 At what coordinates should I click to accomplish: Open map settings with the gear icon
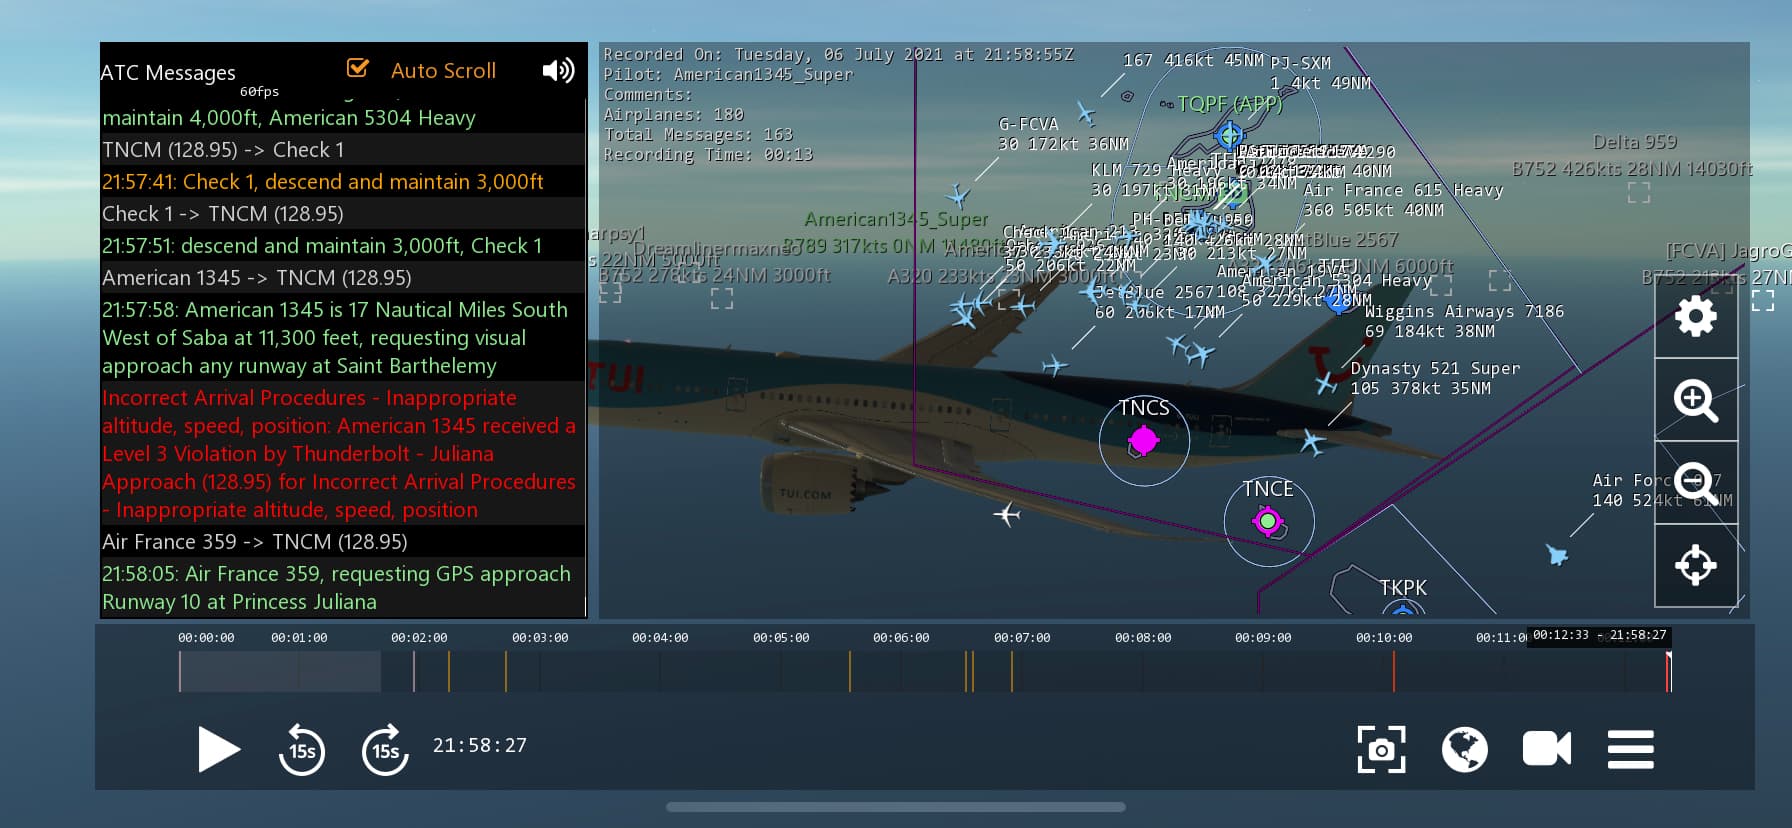pos(1696,317)
